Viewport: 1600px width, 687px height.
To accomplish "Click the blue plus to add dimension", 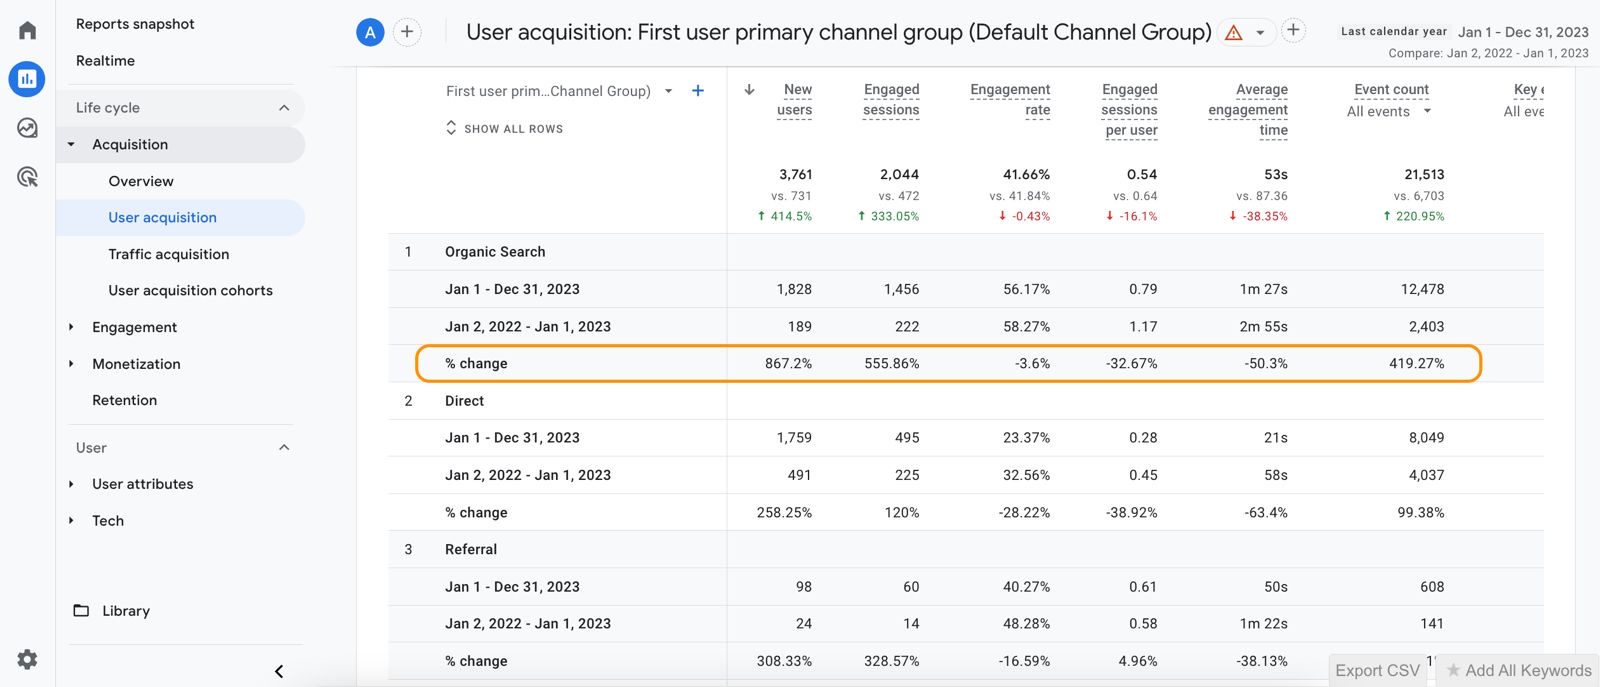I will coord(698,91).
